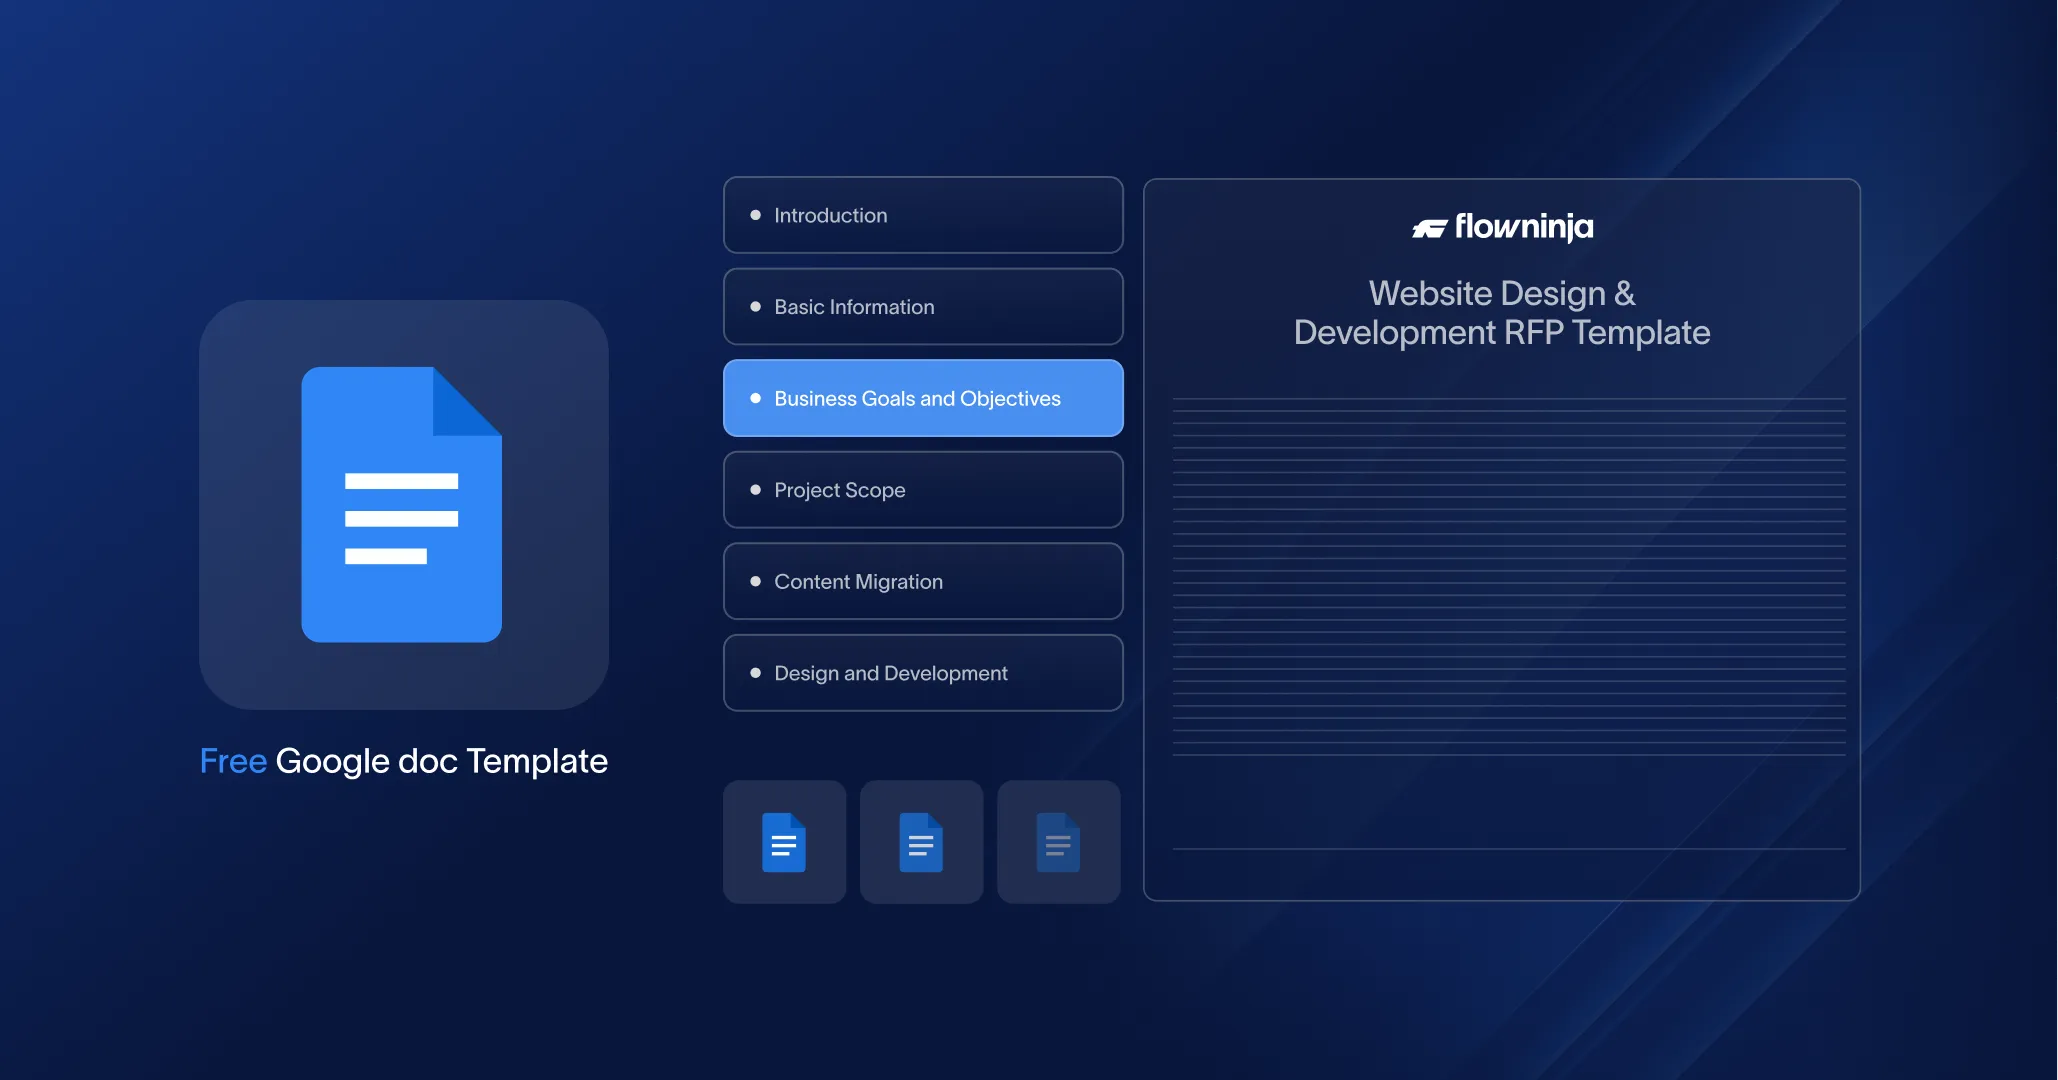Open the Project Scope section

tap(922, 490)
